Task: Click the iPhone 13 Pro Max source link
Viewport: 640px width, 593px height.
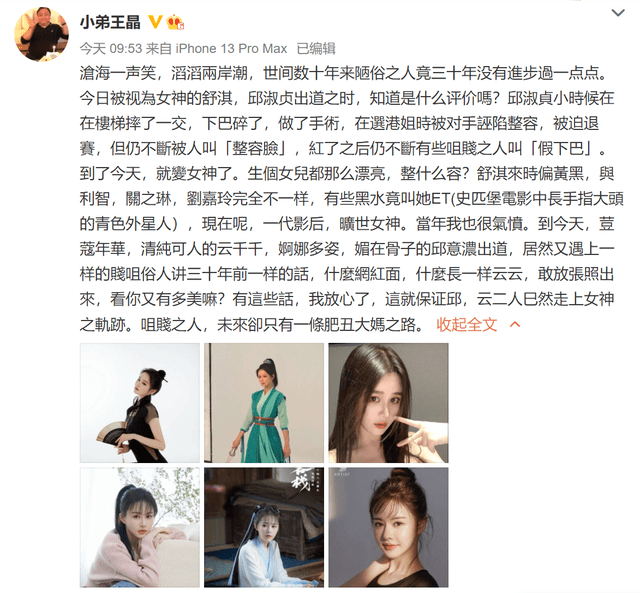Action: pyautogui.click(x=231, y=49)
